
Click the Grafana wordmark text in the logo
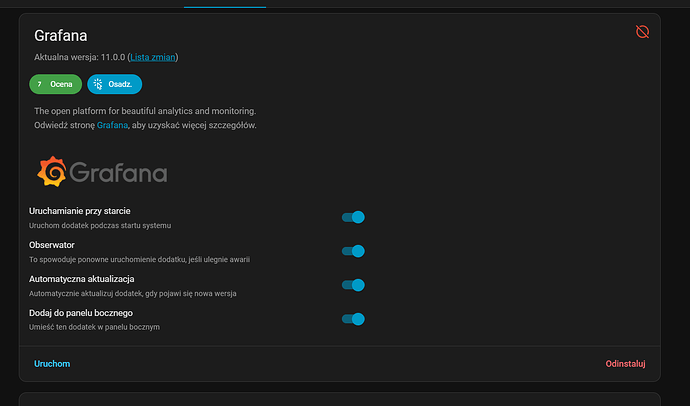coord(118,173)
